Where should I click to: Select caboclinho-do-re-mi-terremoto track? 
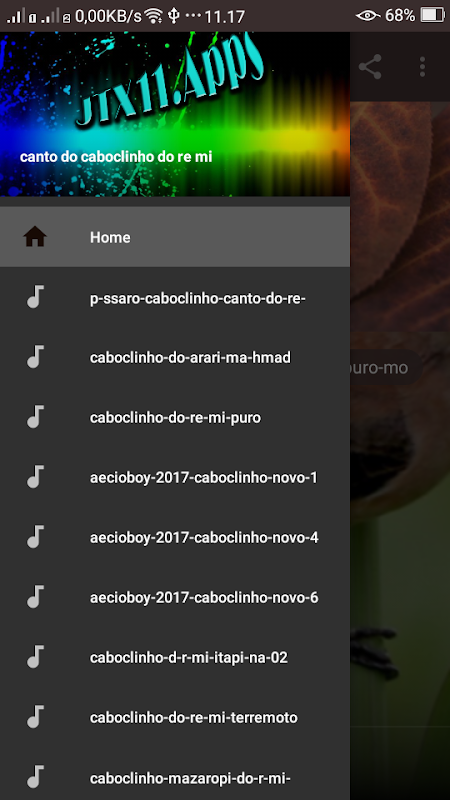[x=175, y=717]
